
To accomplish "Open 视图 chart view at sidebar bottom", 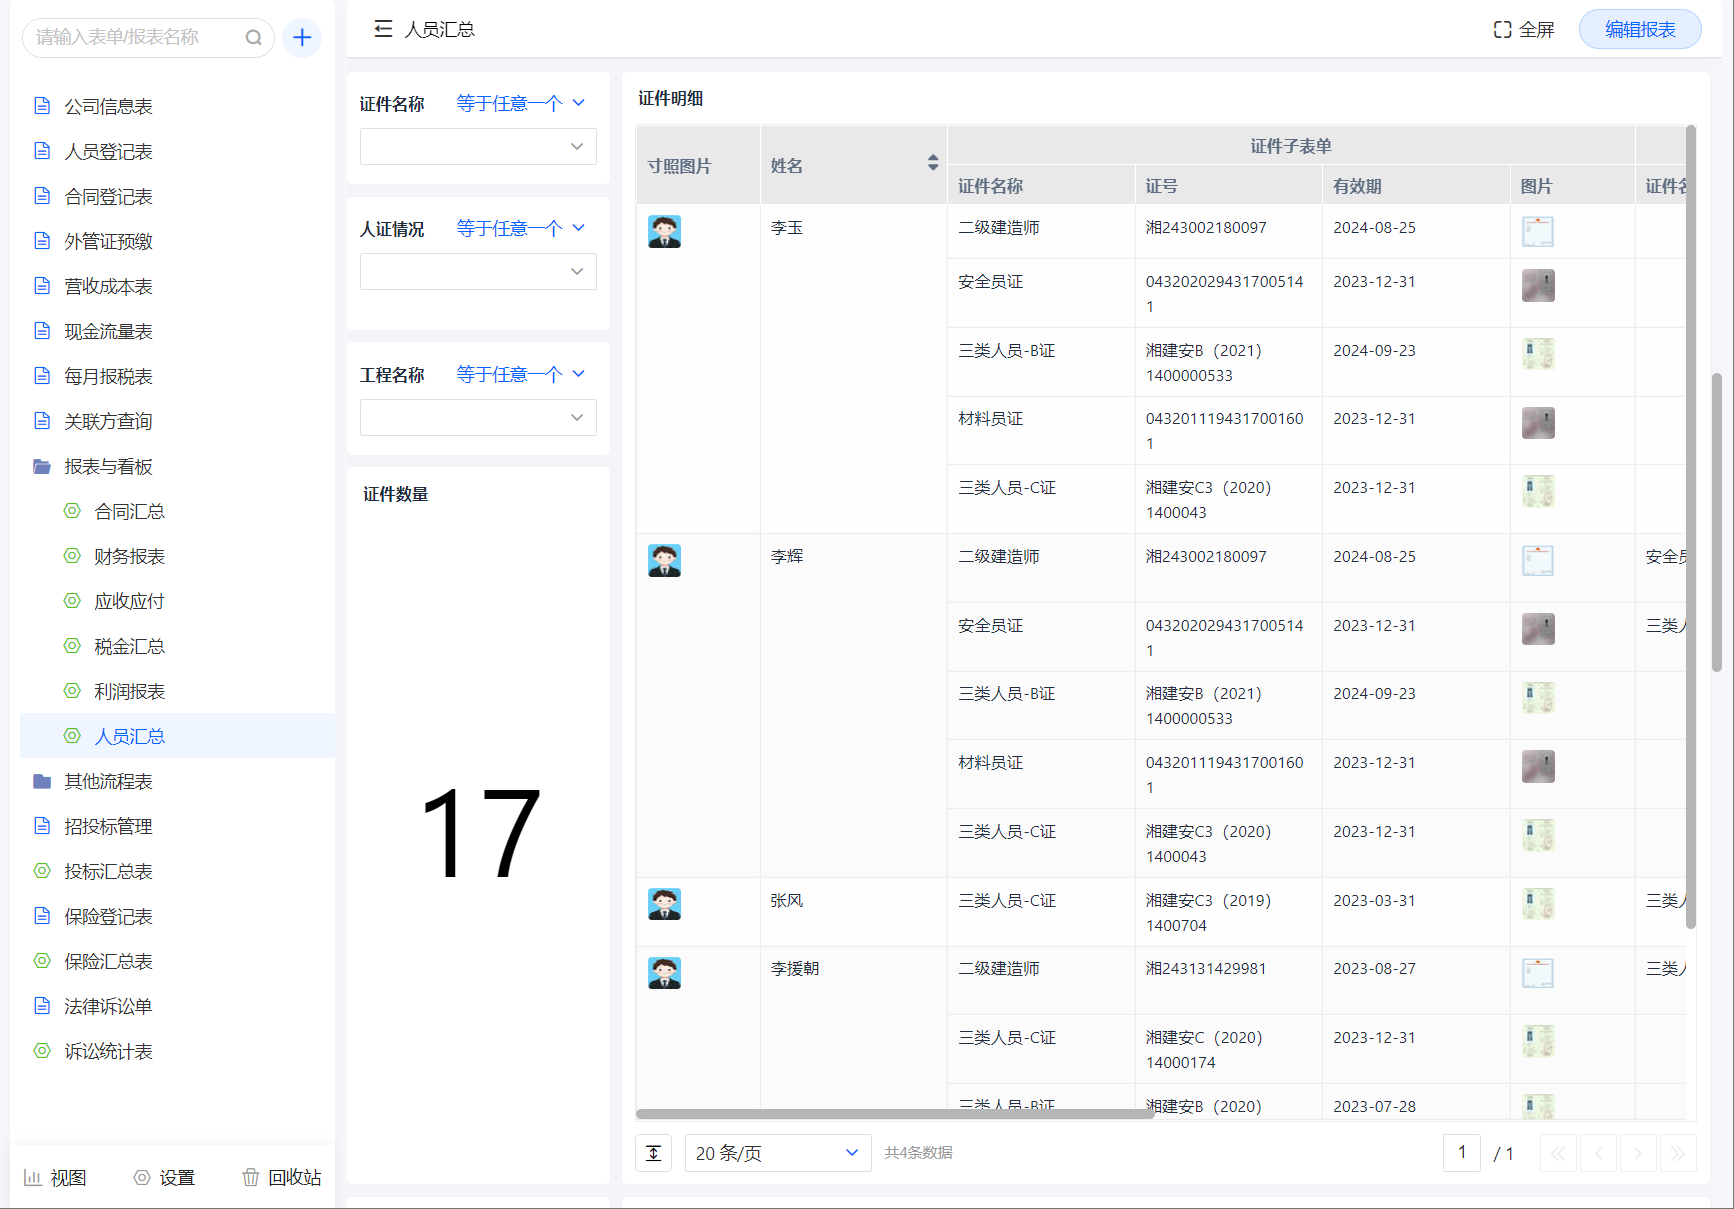I will click(55, 1177).
